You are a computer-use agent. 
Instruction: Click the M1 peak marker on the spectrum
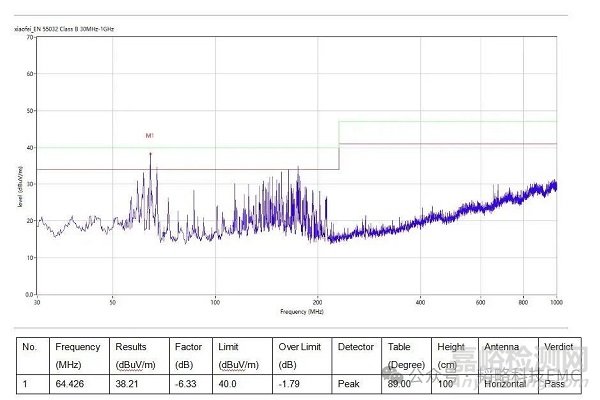coord(150,135)
